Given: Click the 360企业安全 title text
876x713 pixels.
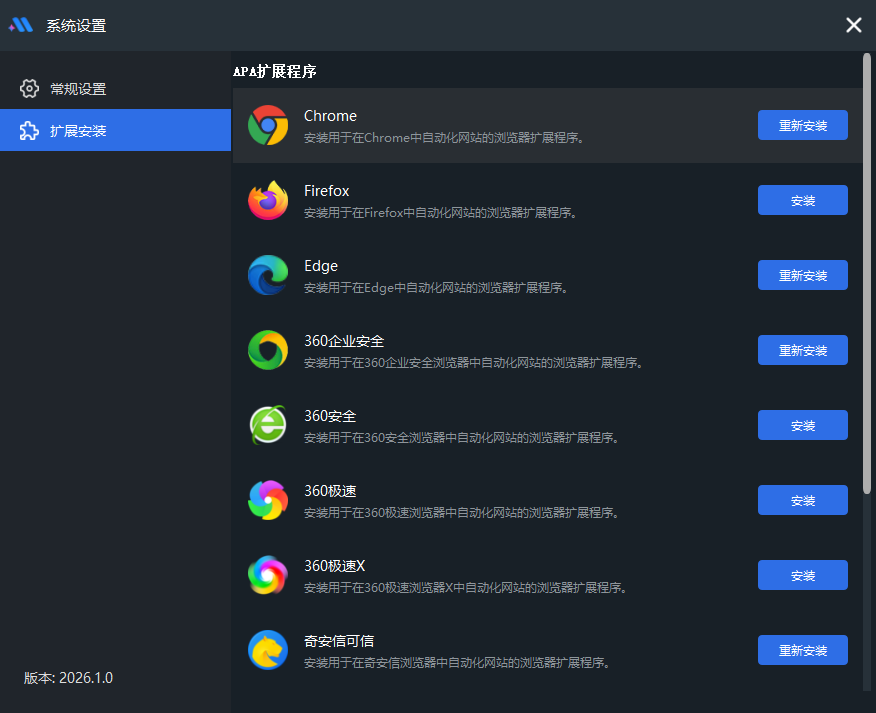Looking at the screenshot, I should (x=344, y=341).
